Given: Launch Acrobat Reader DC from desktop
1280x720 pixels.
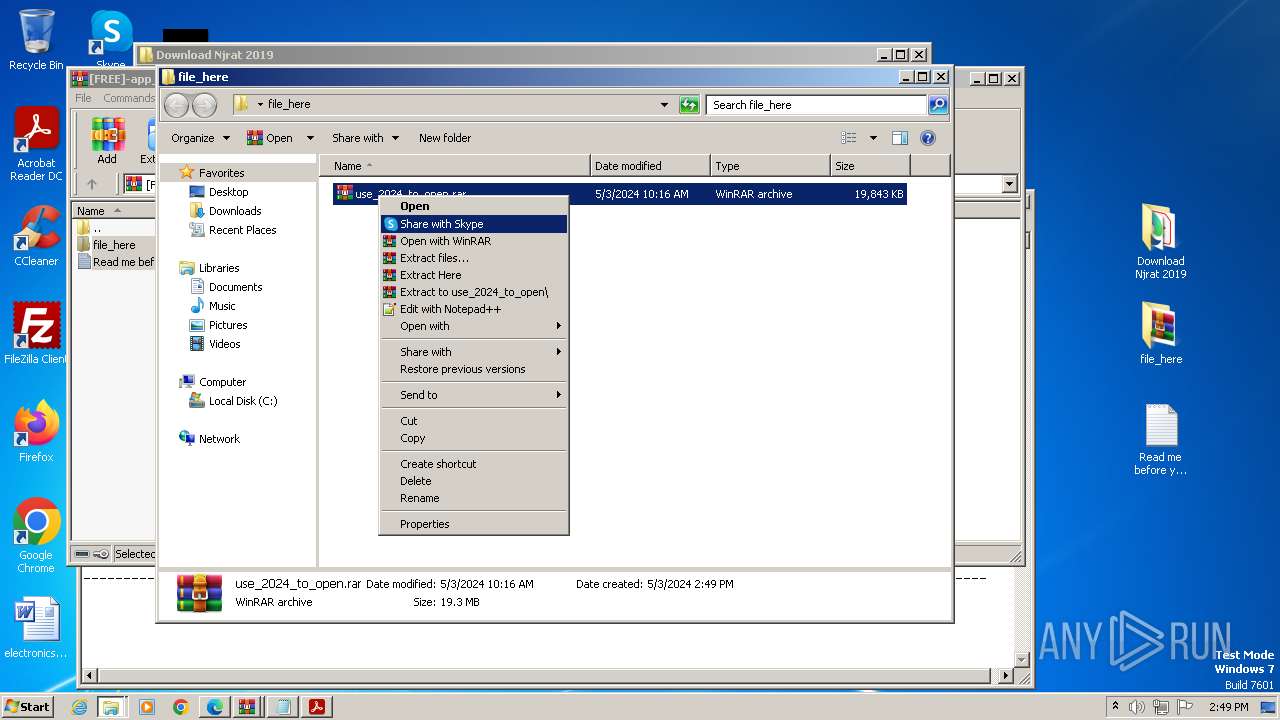Looking at the screenshot, I should 36,145.
